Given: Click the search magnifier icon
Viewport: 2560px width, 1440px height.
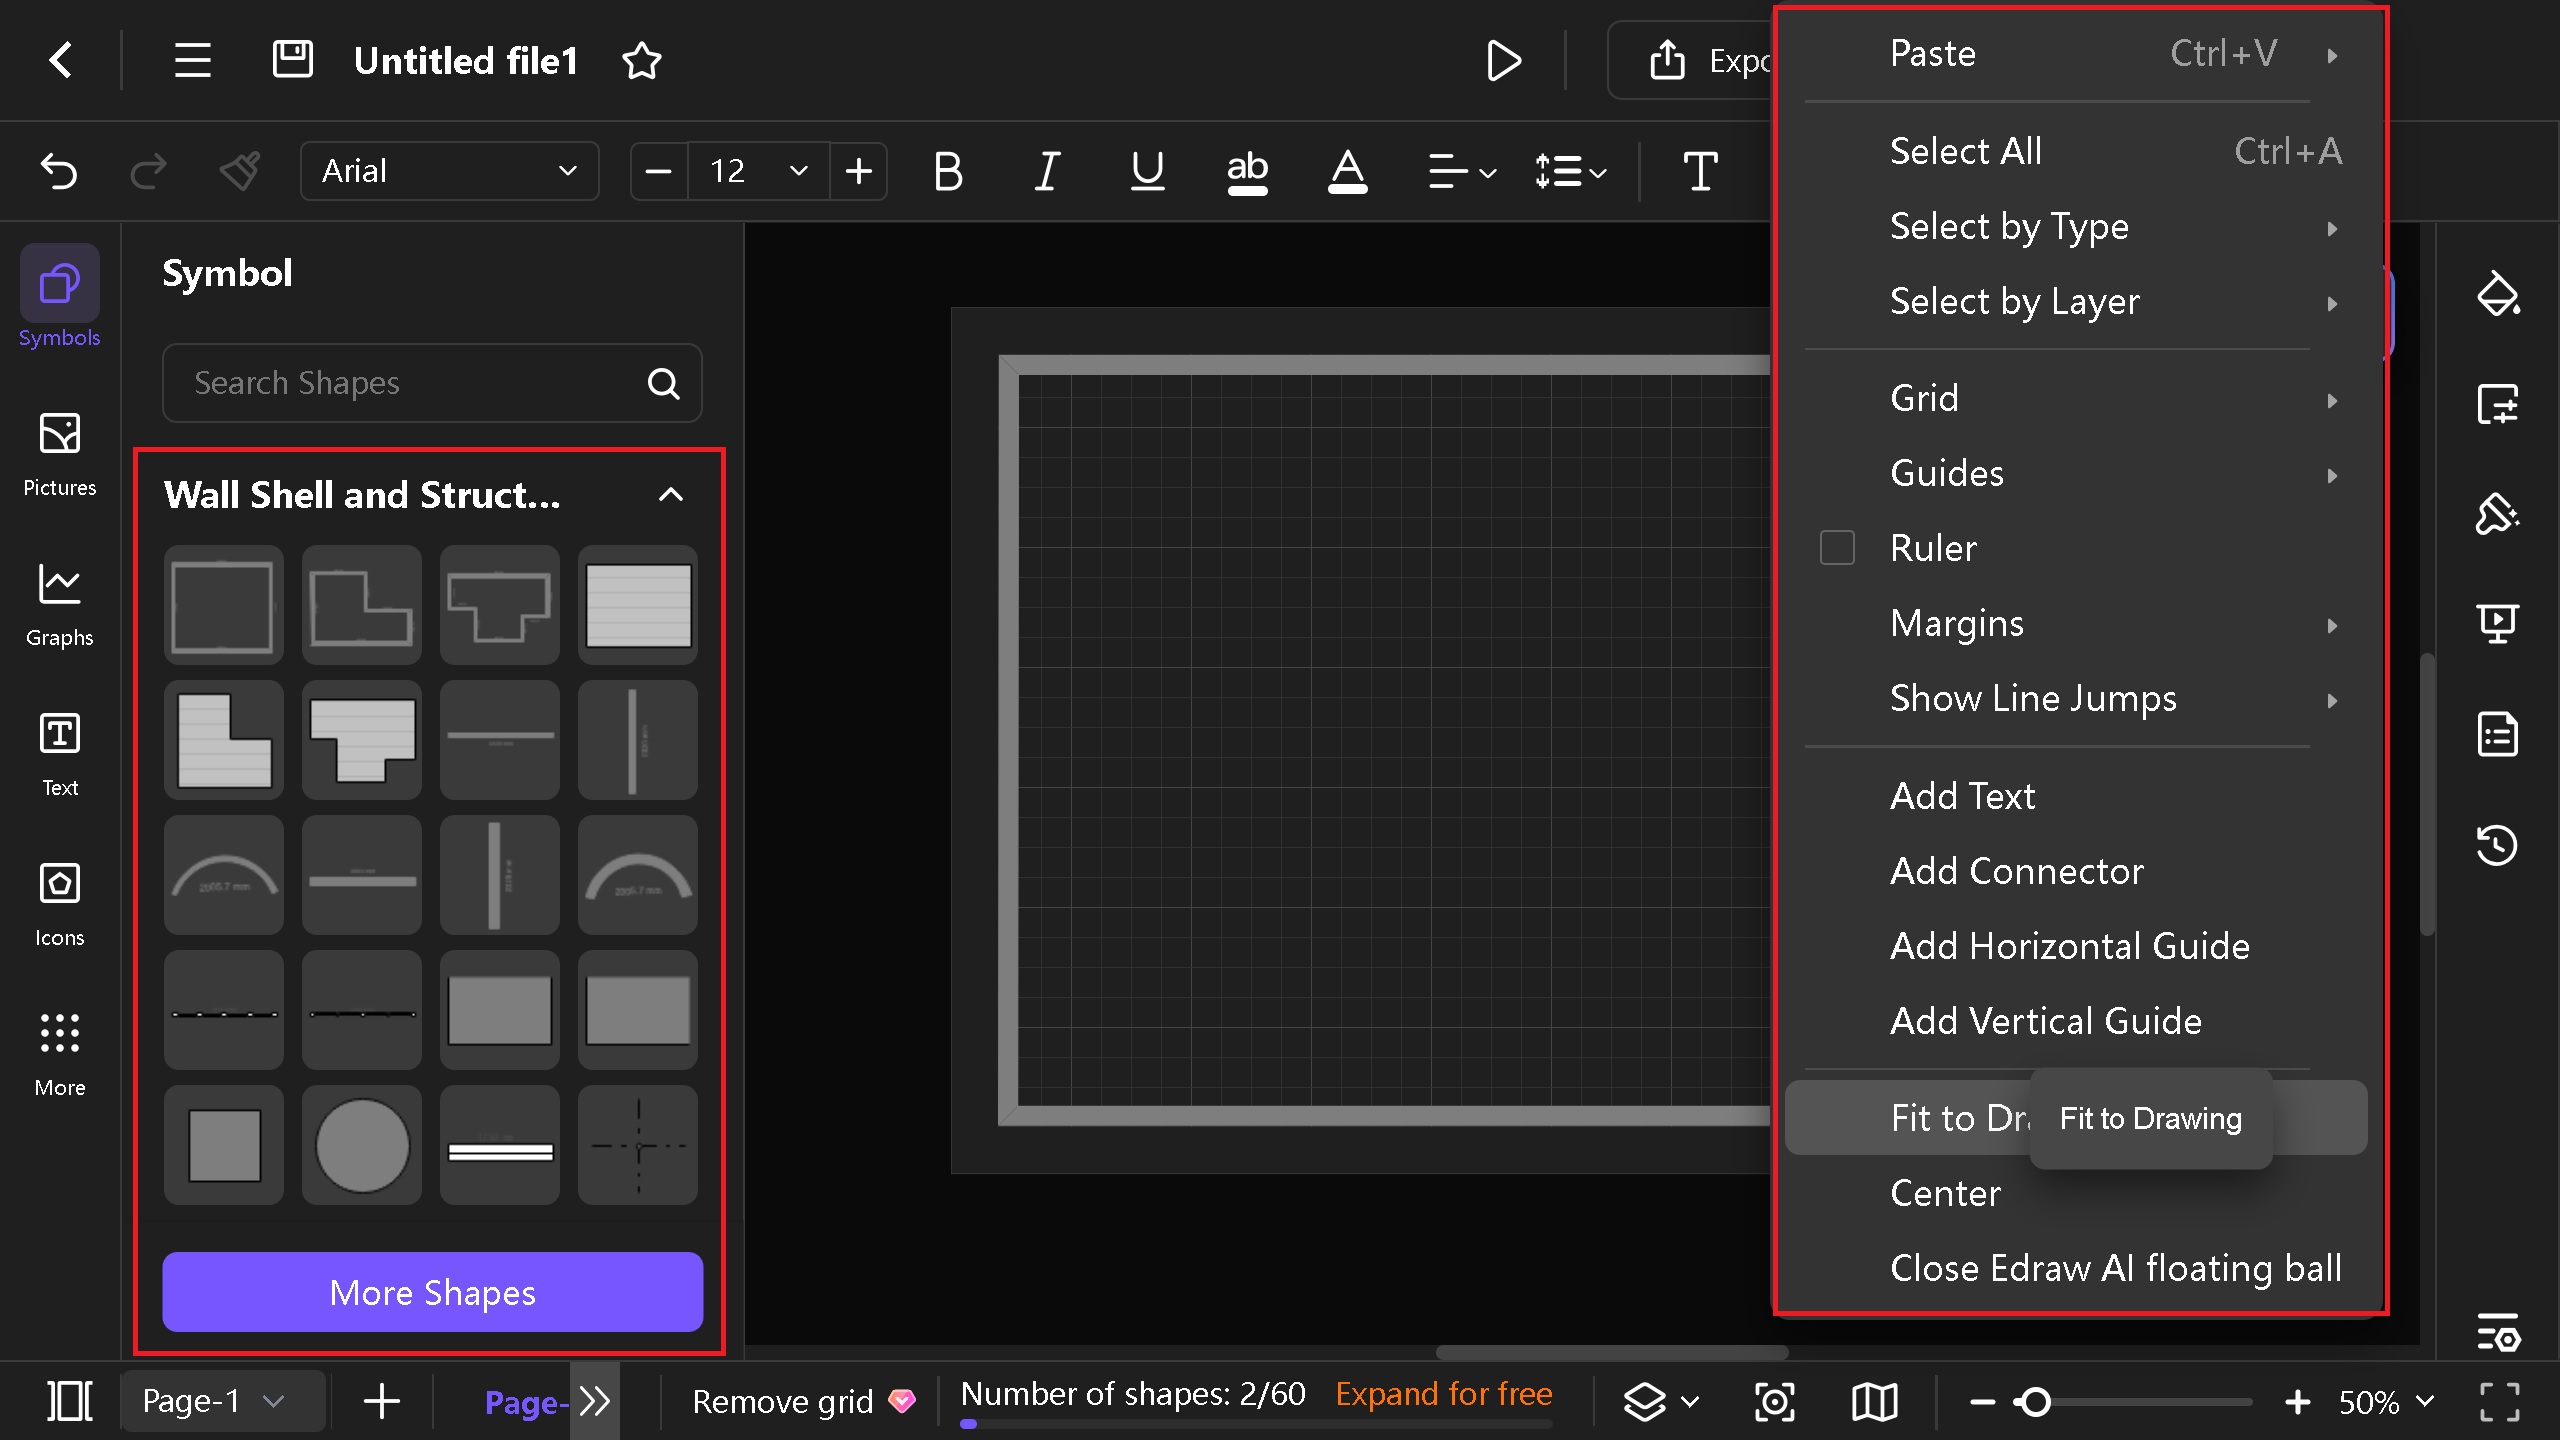Looking at the screenshot, I should click(663, 383).
